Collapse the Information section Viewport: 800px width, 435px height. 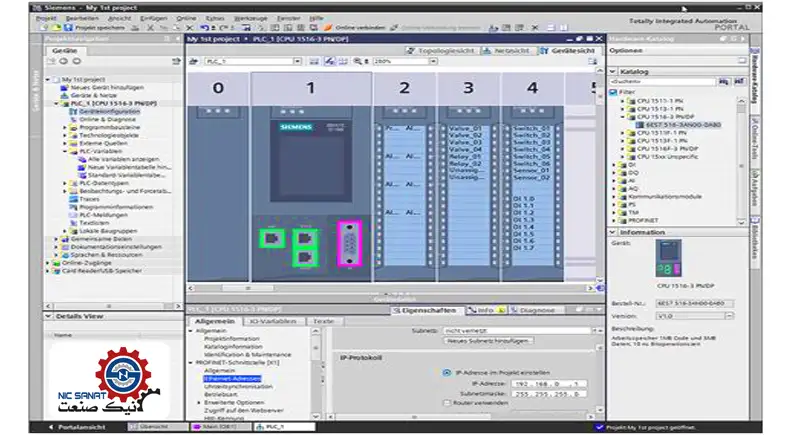613,232
